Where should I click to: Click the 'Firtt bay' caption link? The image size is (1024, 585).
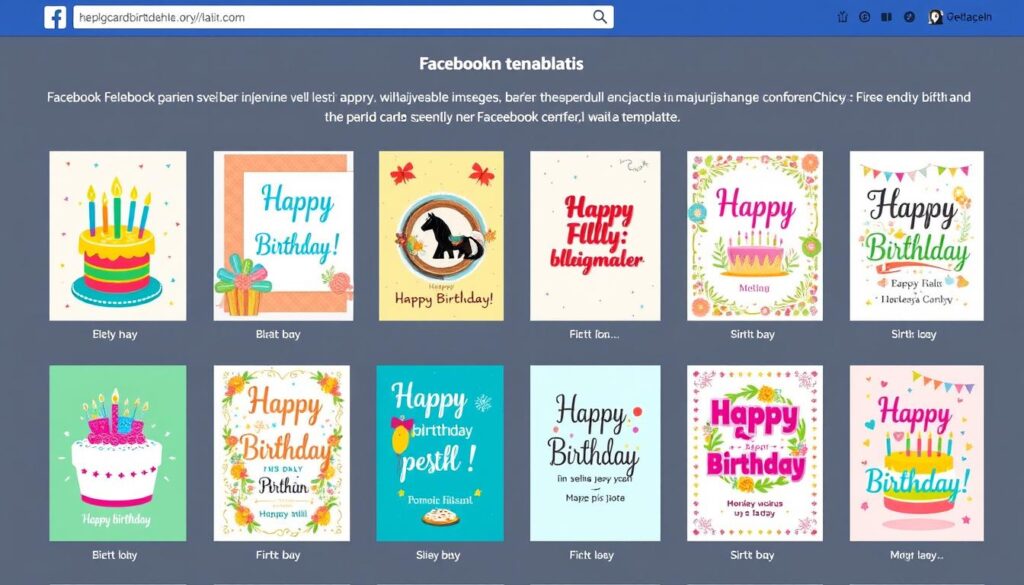point(278,554)
